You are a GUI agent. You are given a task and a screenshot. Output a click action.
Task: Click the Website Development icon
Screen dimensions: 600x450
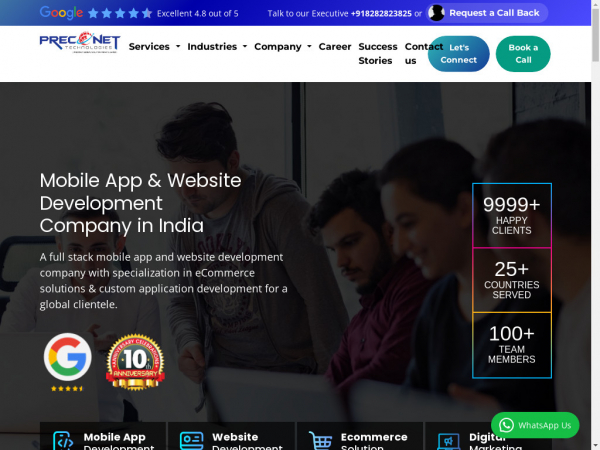coord(191,441)
